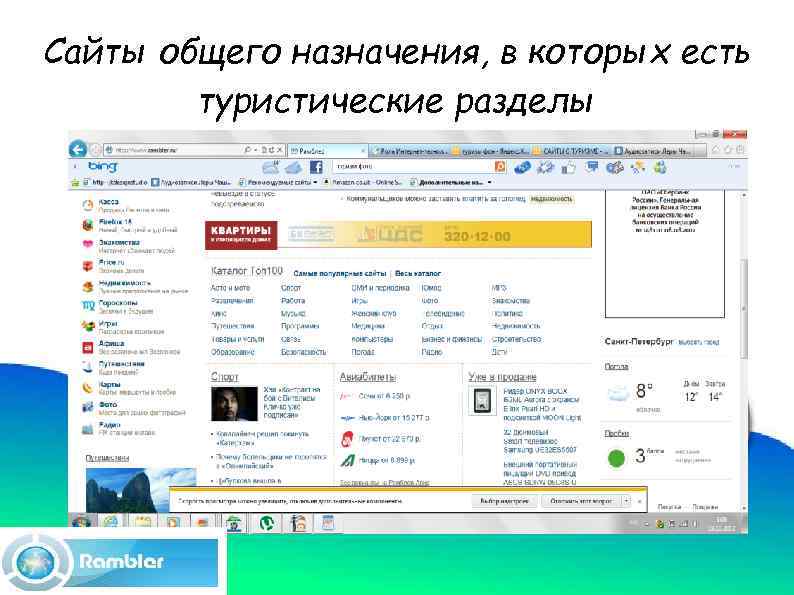Open the Дополнительные favorites bar dropdown

click(451, 182)
